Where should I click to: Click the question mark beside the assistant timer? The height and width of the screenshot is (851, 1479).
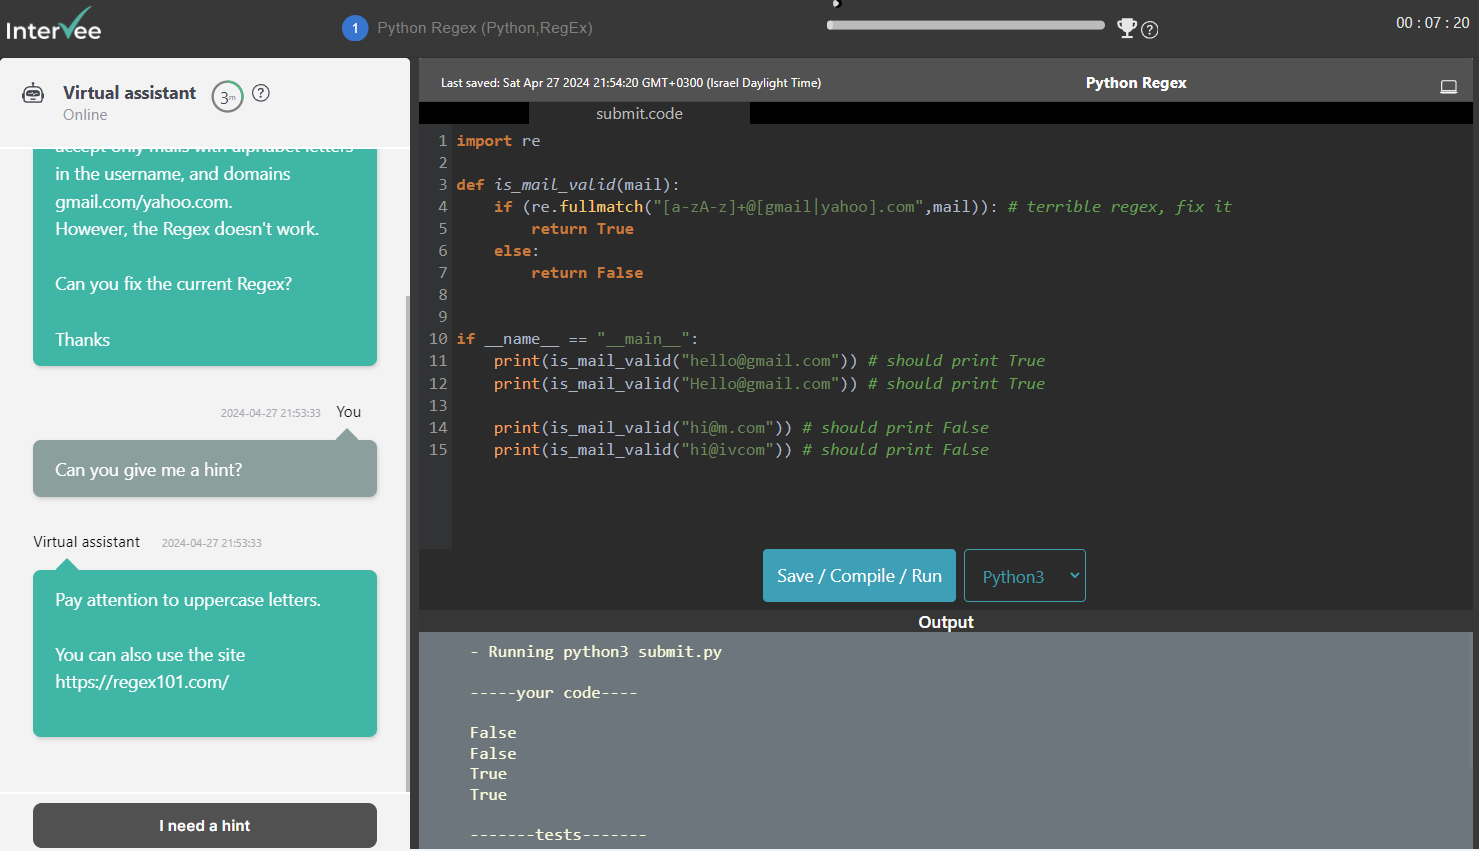260,93
